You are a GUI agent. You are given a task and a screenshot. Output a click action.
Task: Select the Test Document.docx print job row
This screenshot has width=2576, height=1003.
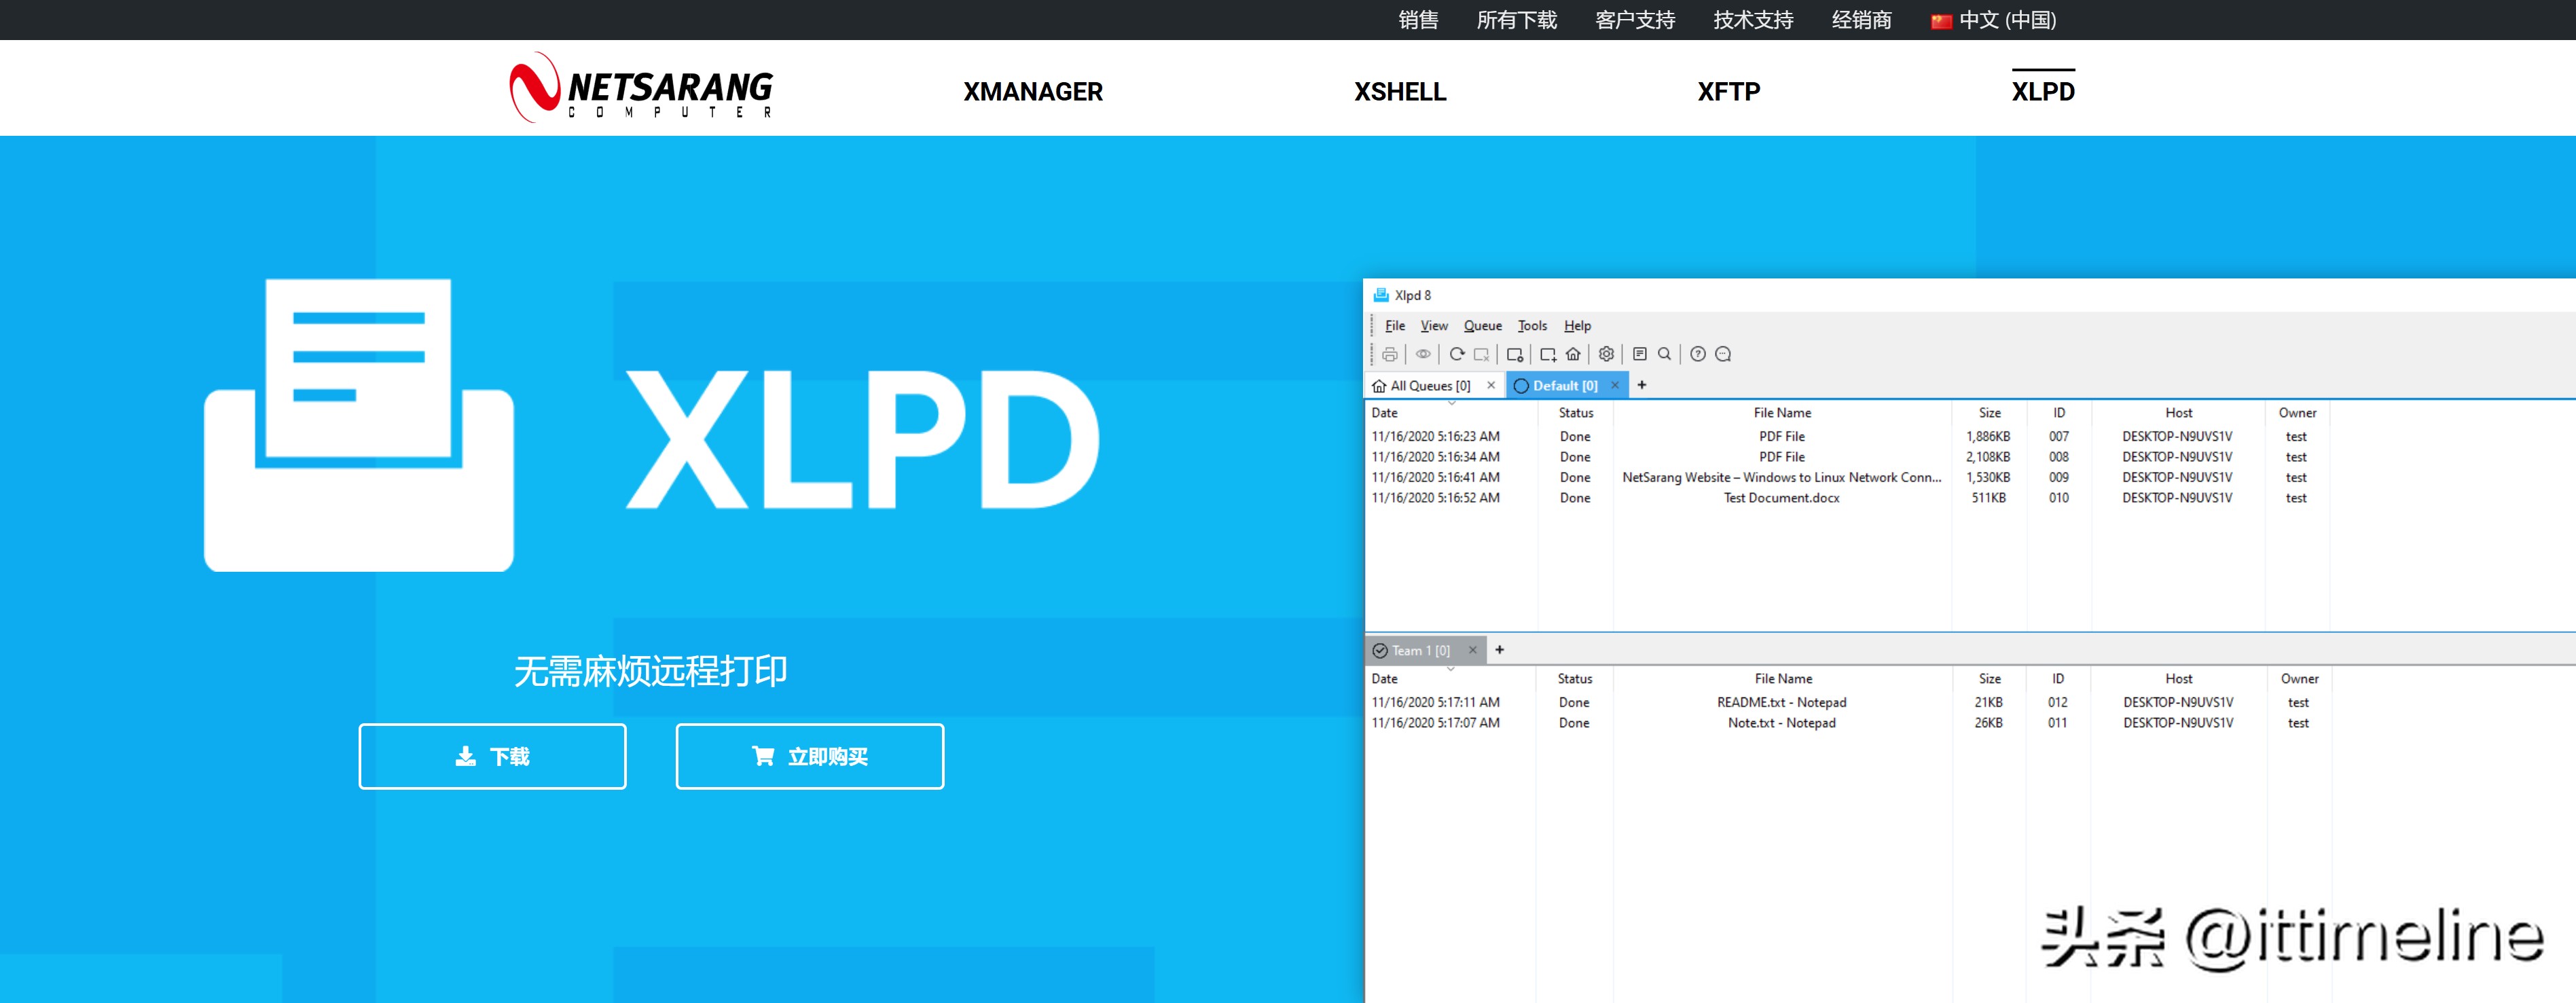[1781, 498]
